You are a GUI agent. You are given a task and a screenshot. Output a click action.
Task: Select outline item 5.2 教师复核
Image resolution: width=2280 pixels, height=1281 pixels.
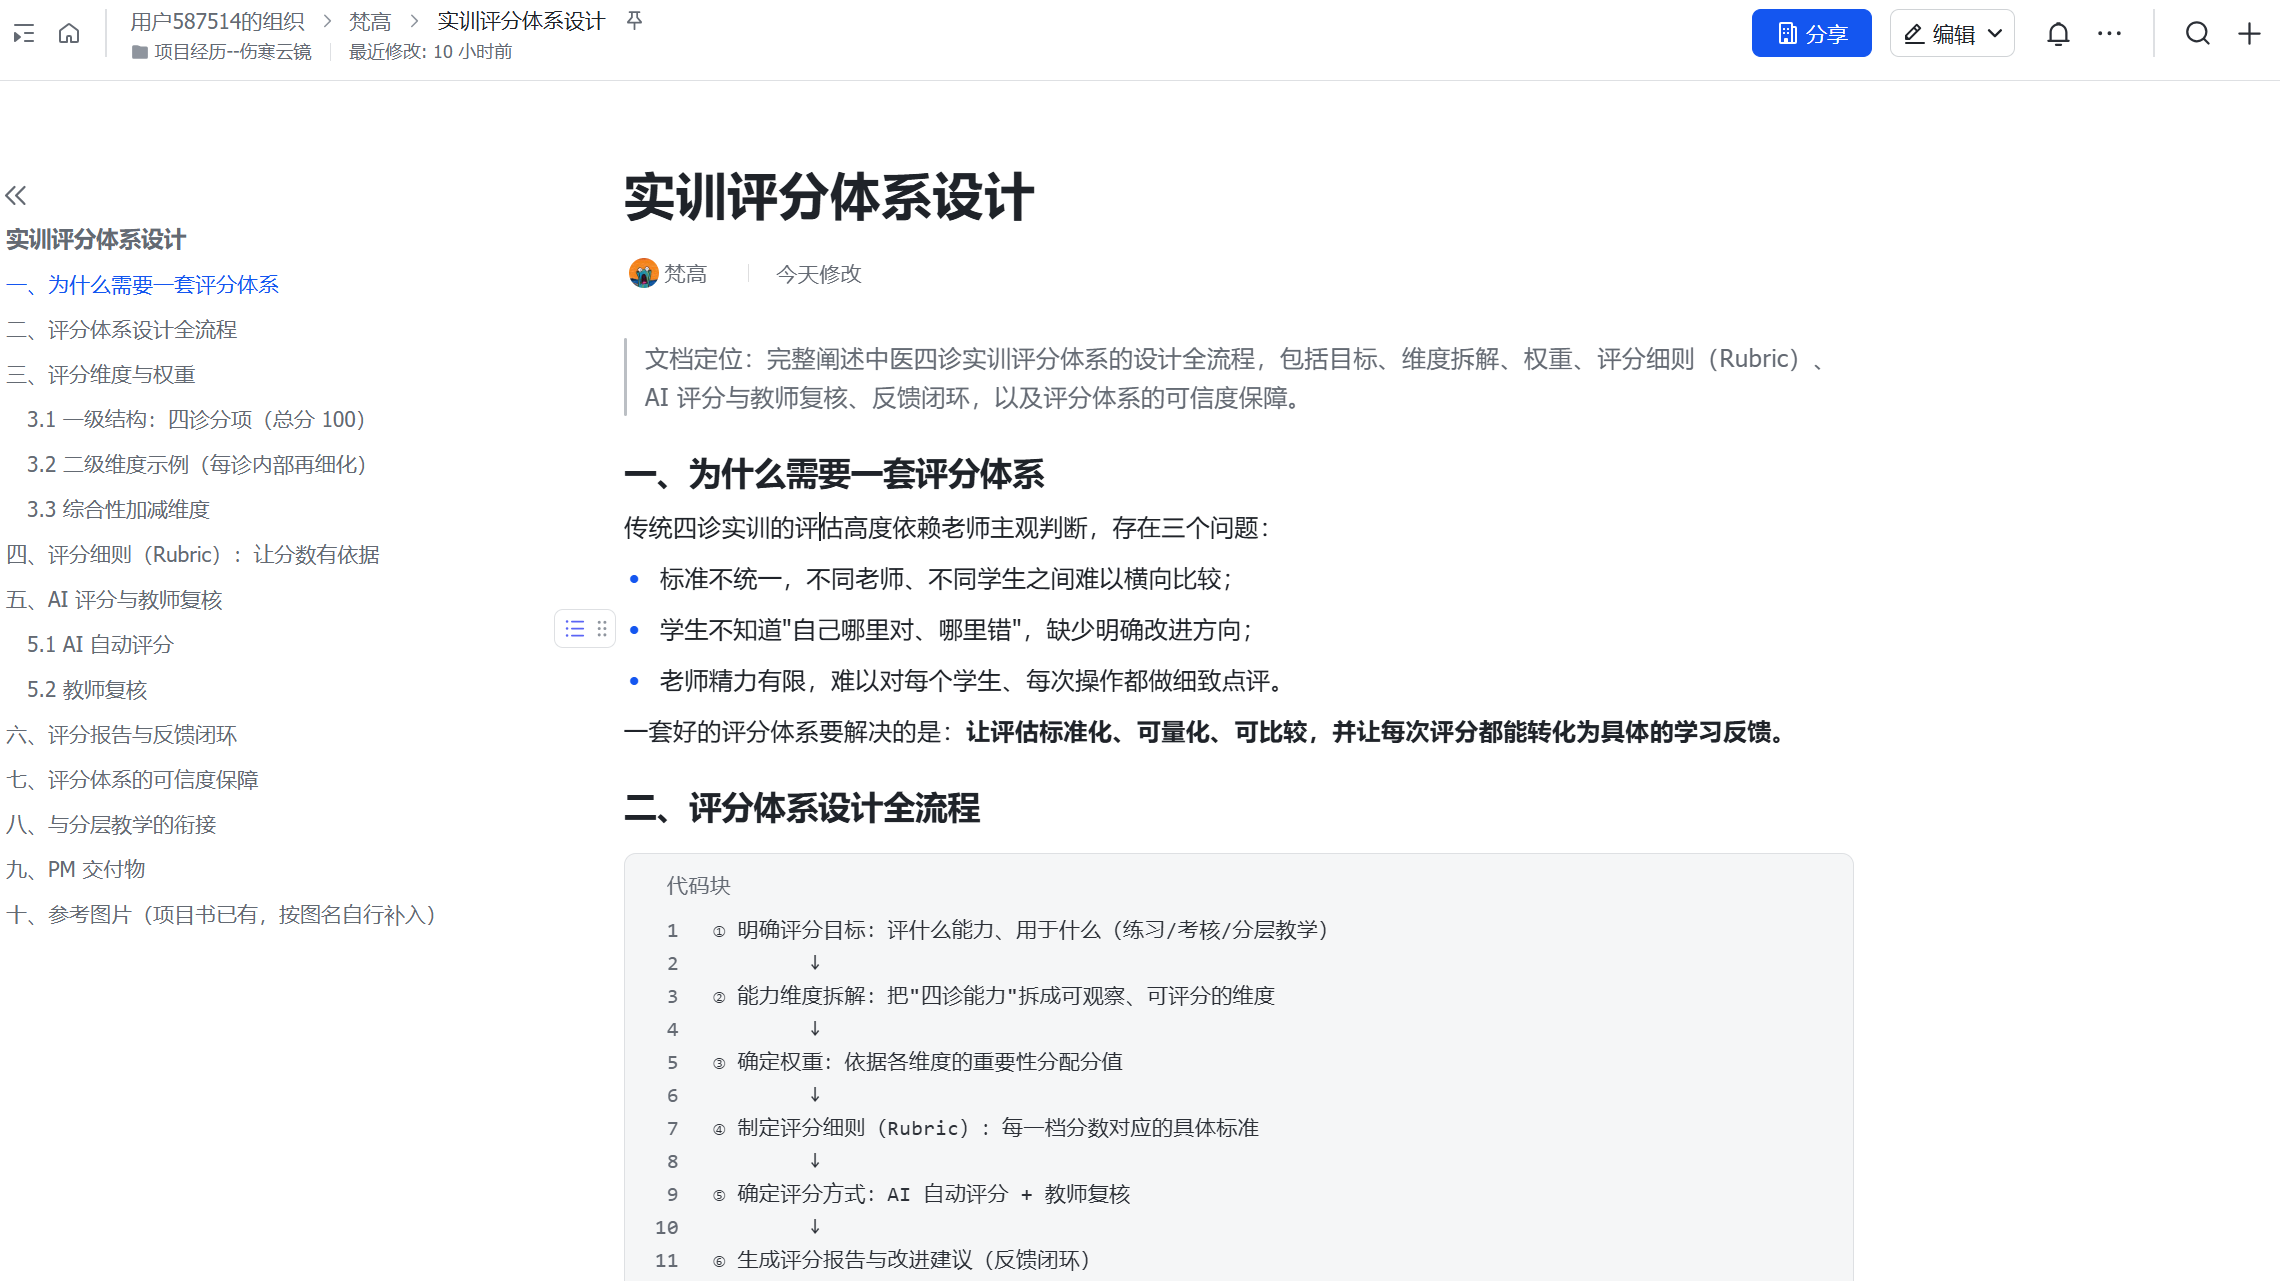point(87,690)
